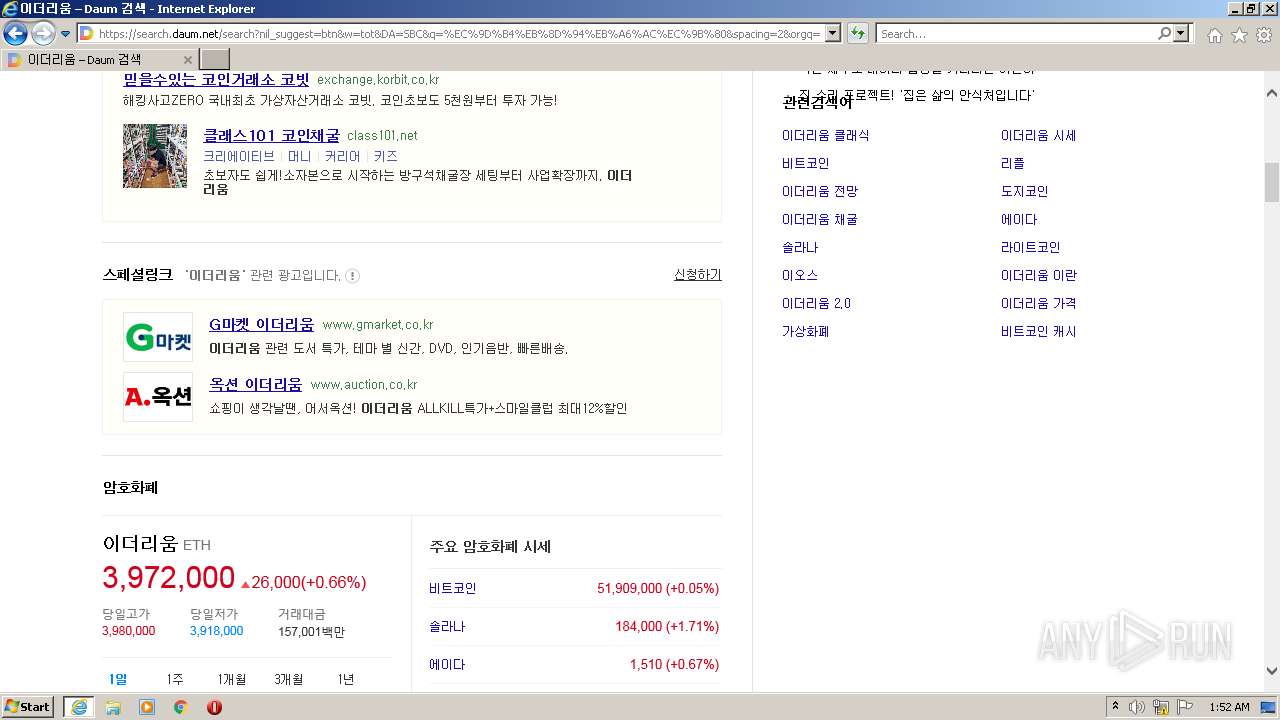Click the browser Back arrow button
1280x720 pixels.
15,34
